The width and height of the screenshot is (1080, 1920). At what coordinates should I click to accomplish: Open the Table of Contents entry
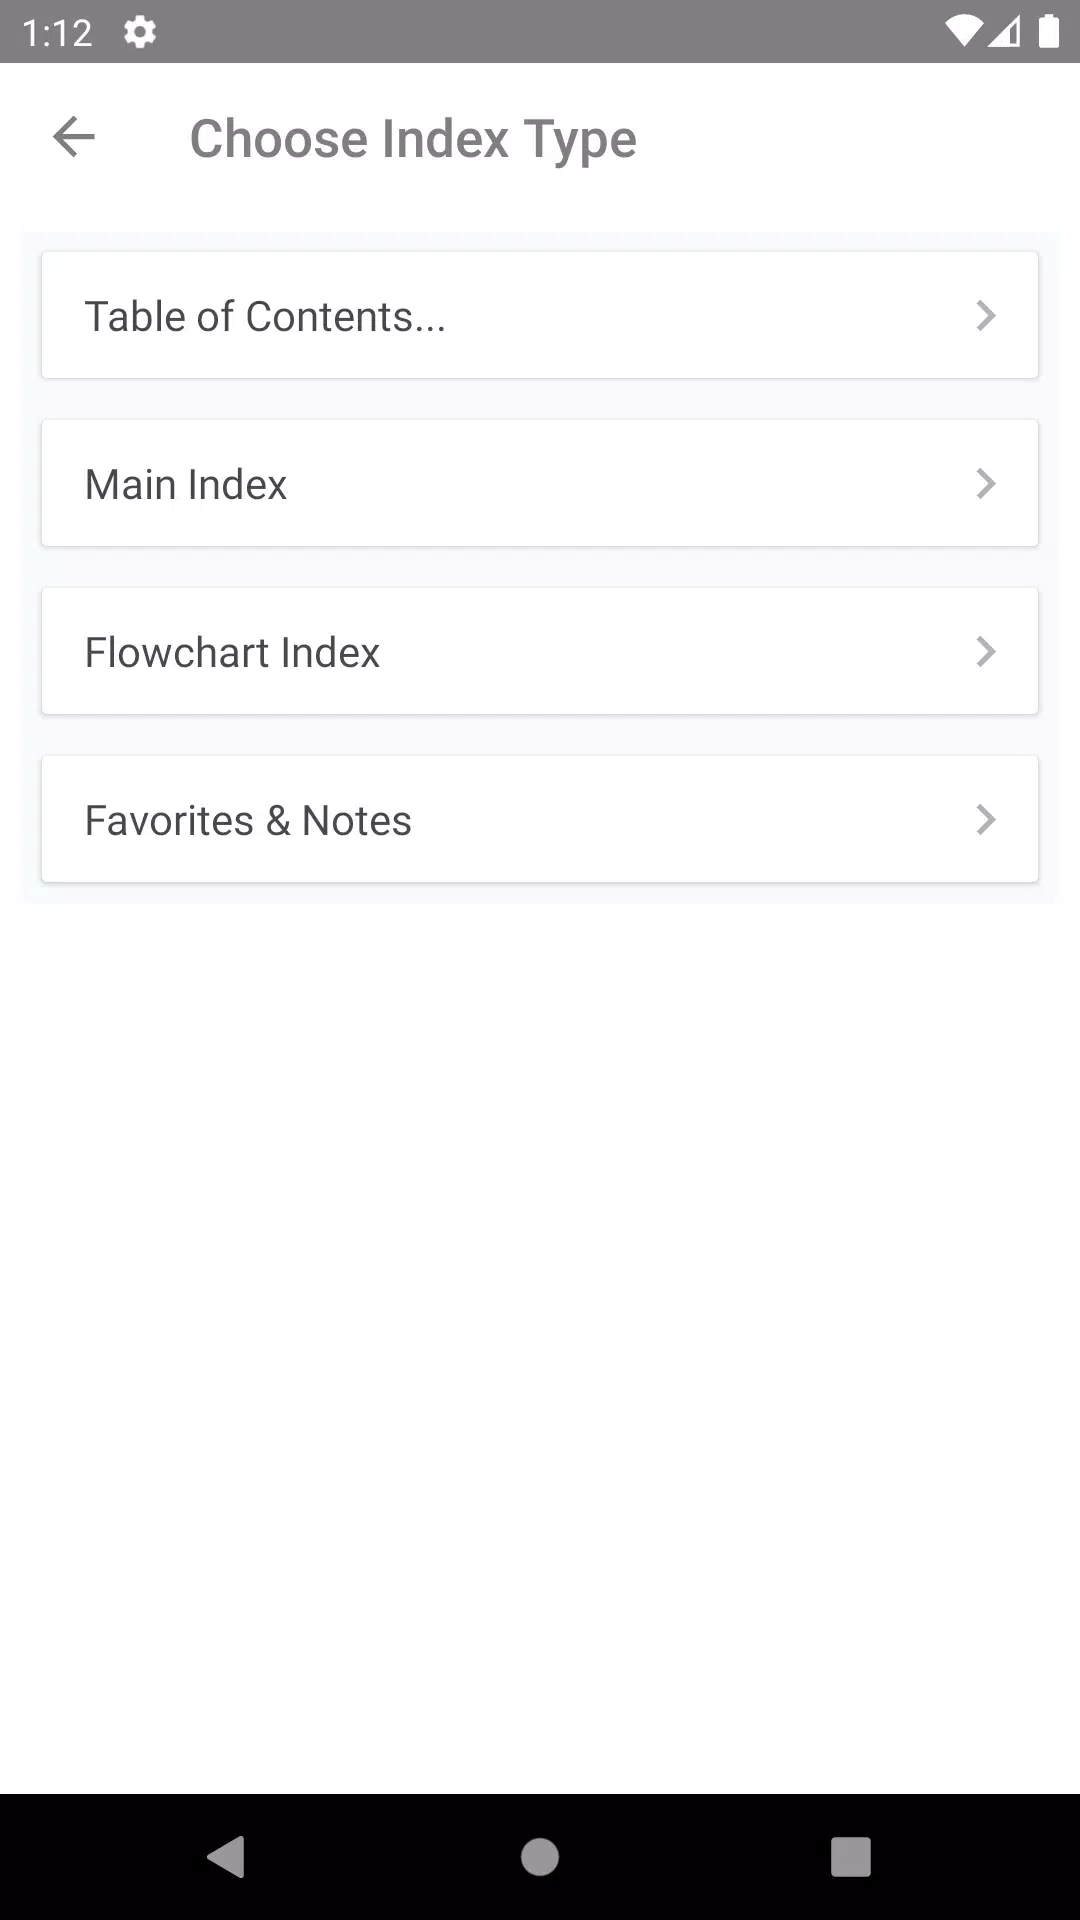point(265,316)
